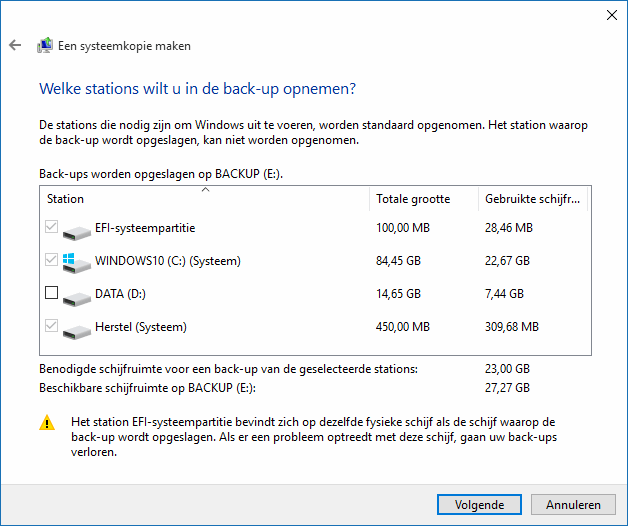
Task: Sort by the Gebruikte schijfruimte column
Action: (x=533, y=199)
